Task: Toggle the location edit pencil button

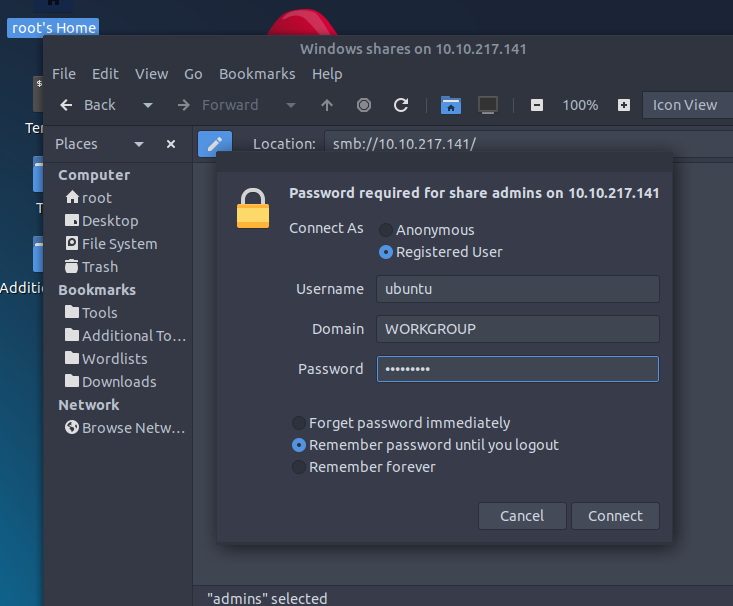Action: tap(215, 144)
